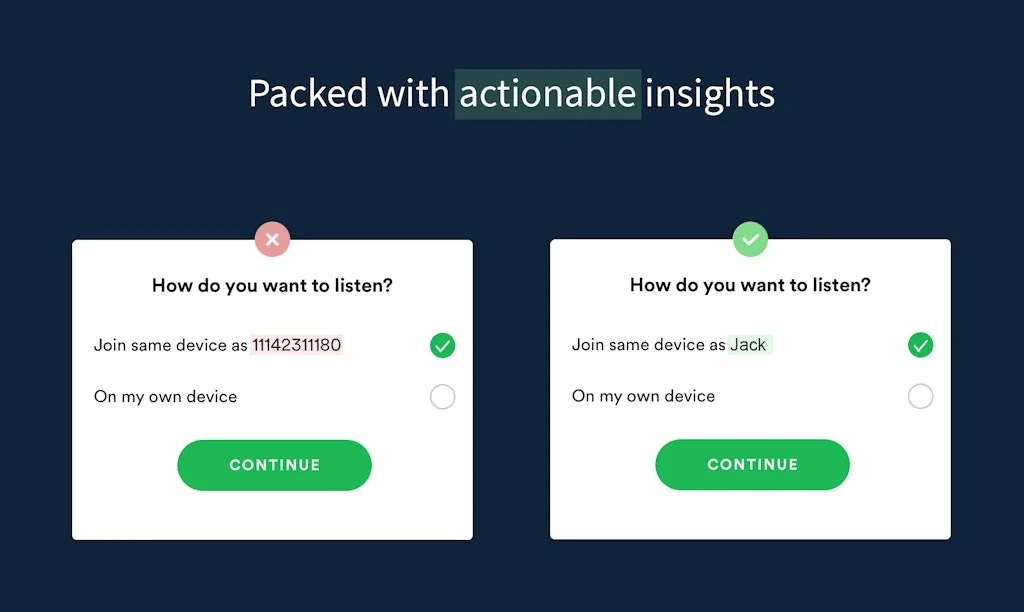Click the green checkmark badge icon

(750, 240)
